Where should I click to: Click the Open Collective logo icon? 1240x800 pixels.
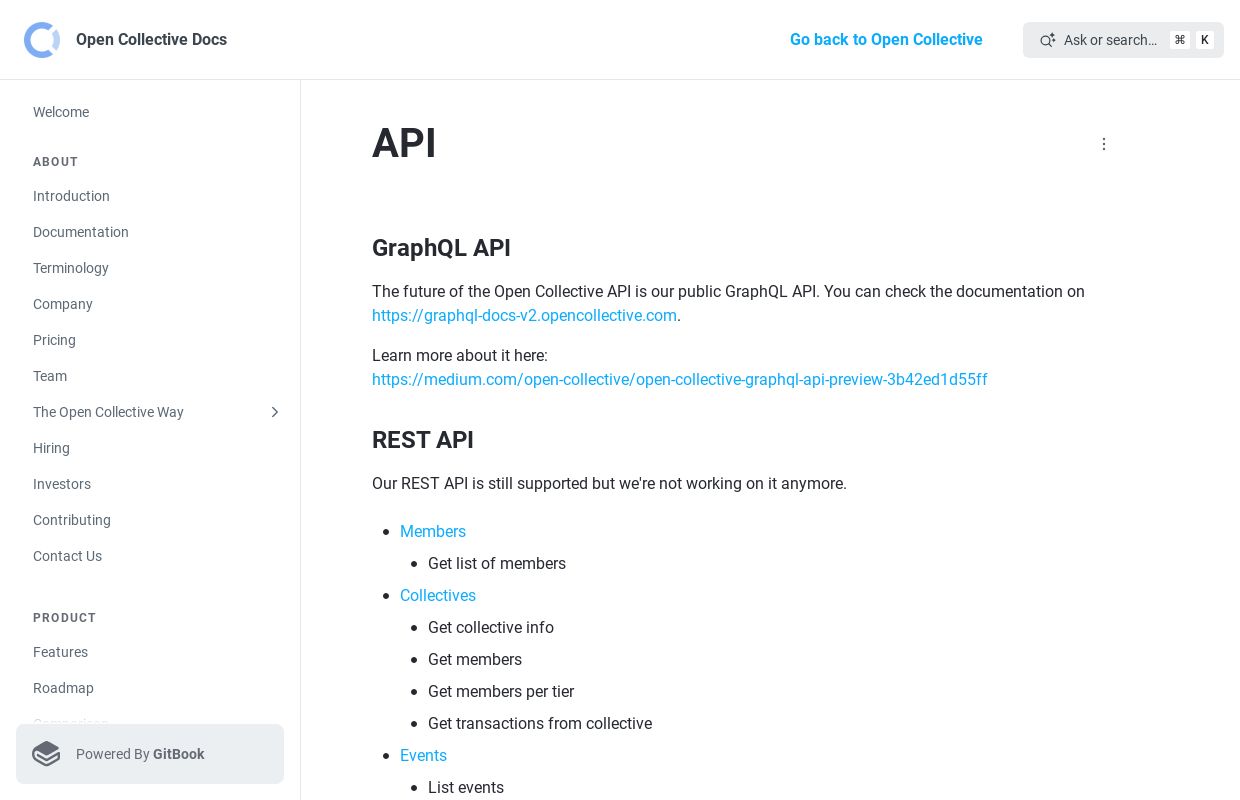click(42, 40)
